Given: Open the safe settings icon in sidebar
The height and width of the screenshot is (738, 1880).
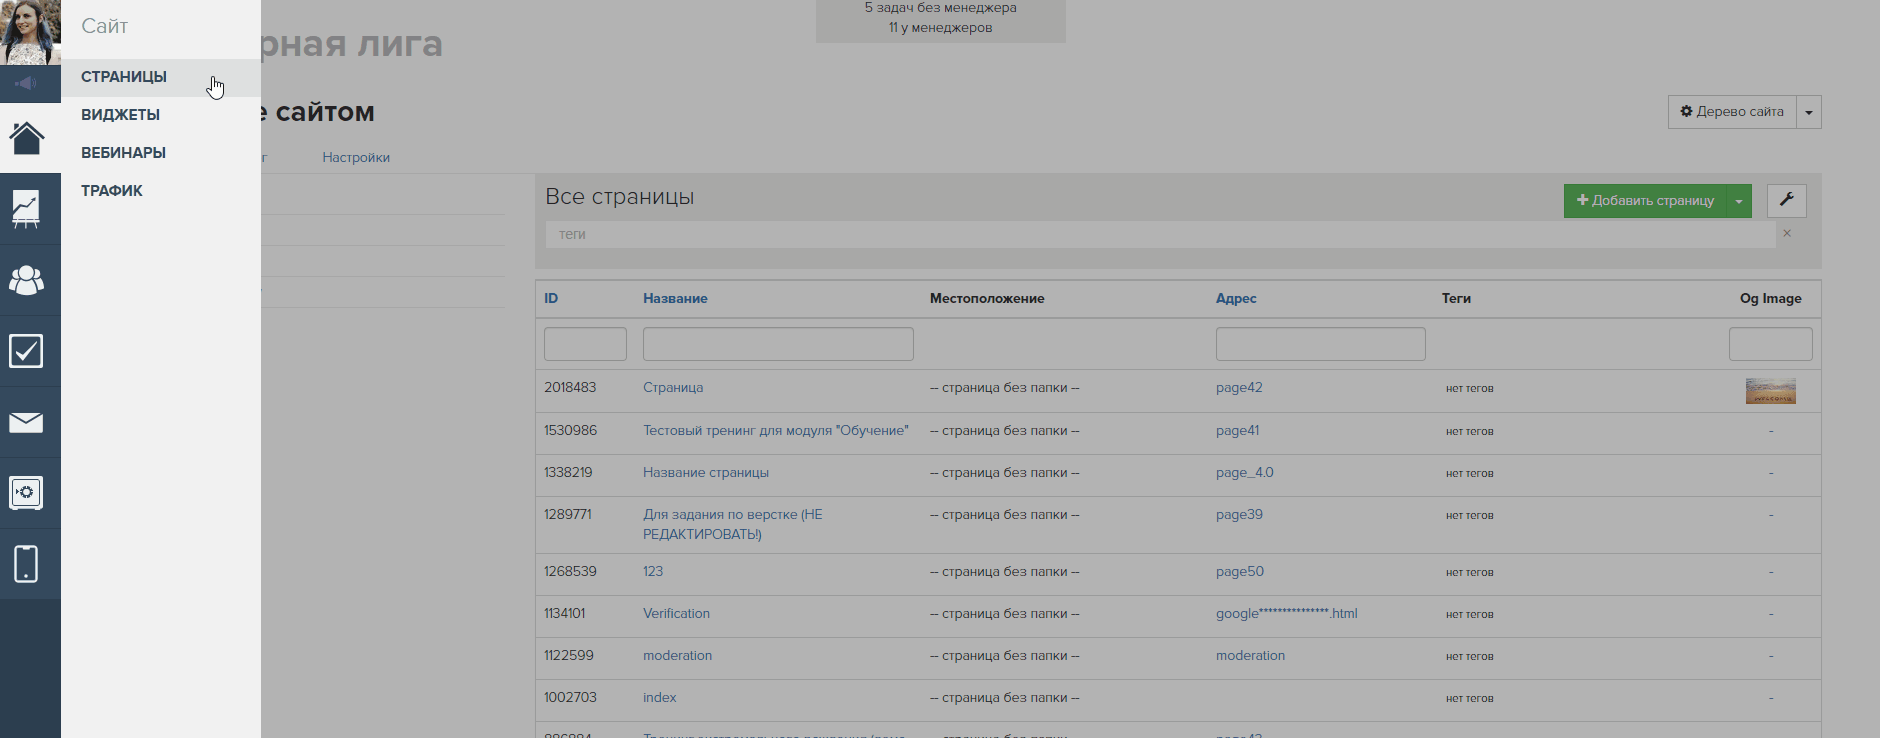Looking at the screenshot, I should (x=27, y=493).
